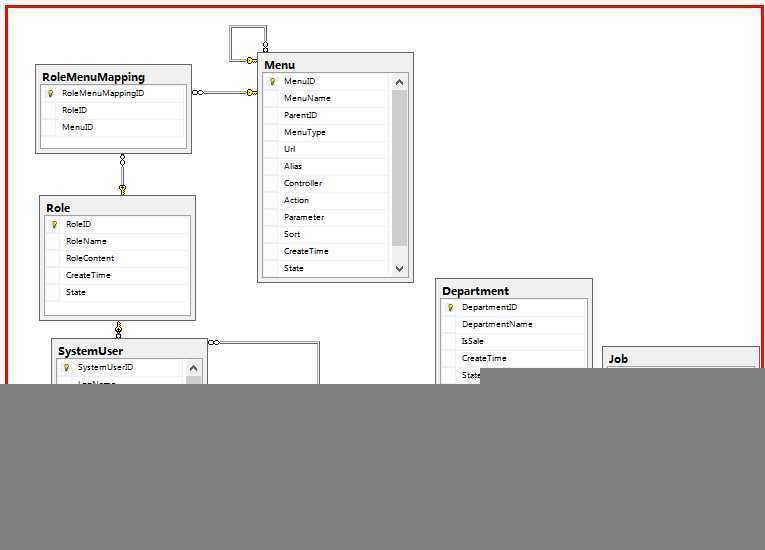The height and width of the screenshot is (550, 765).
Task: Select the ParentID column in Menu
Action: point(326,116)
